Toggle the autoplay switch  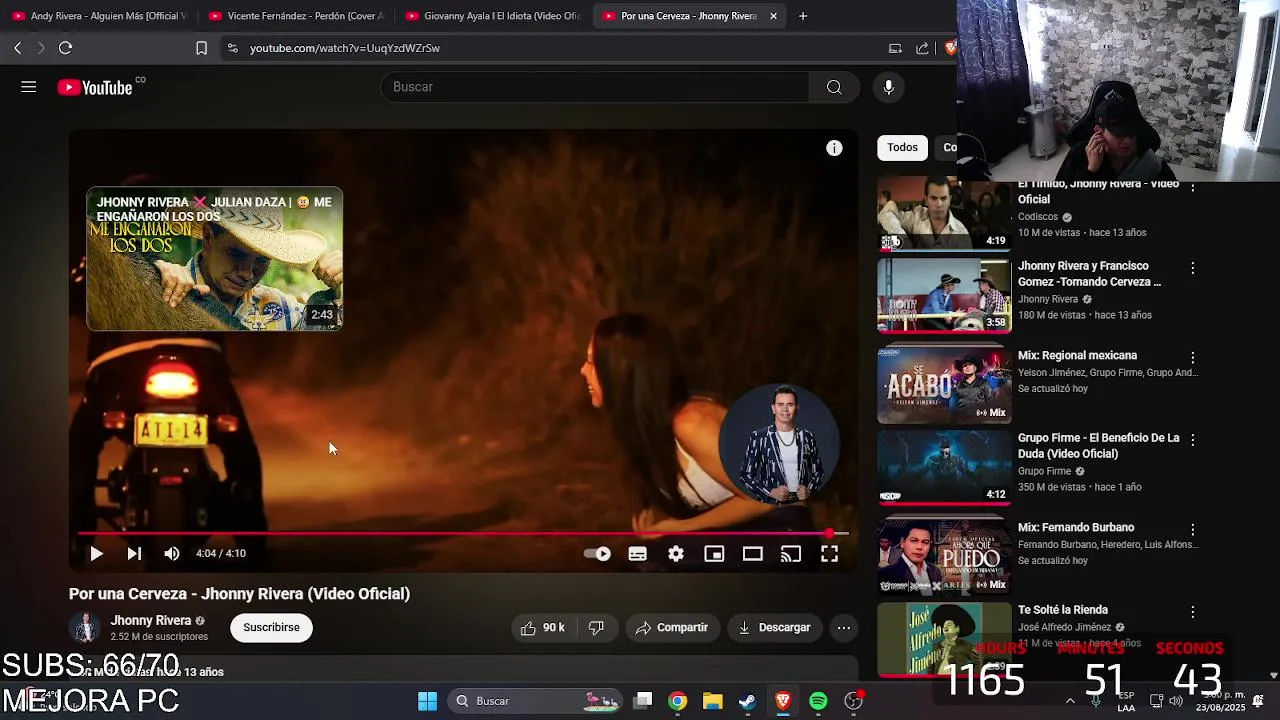(x=597, y=553)
